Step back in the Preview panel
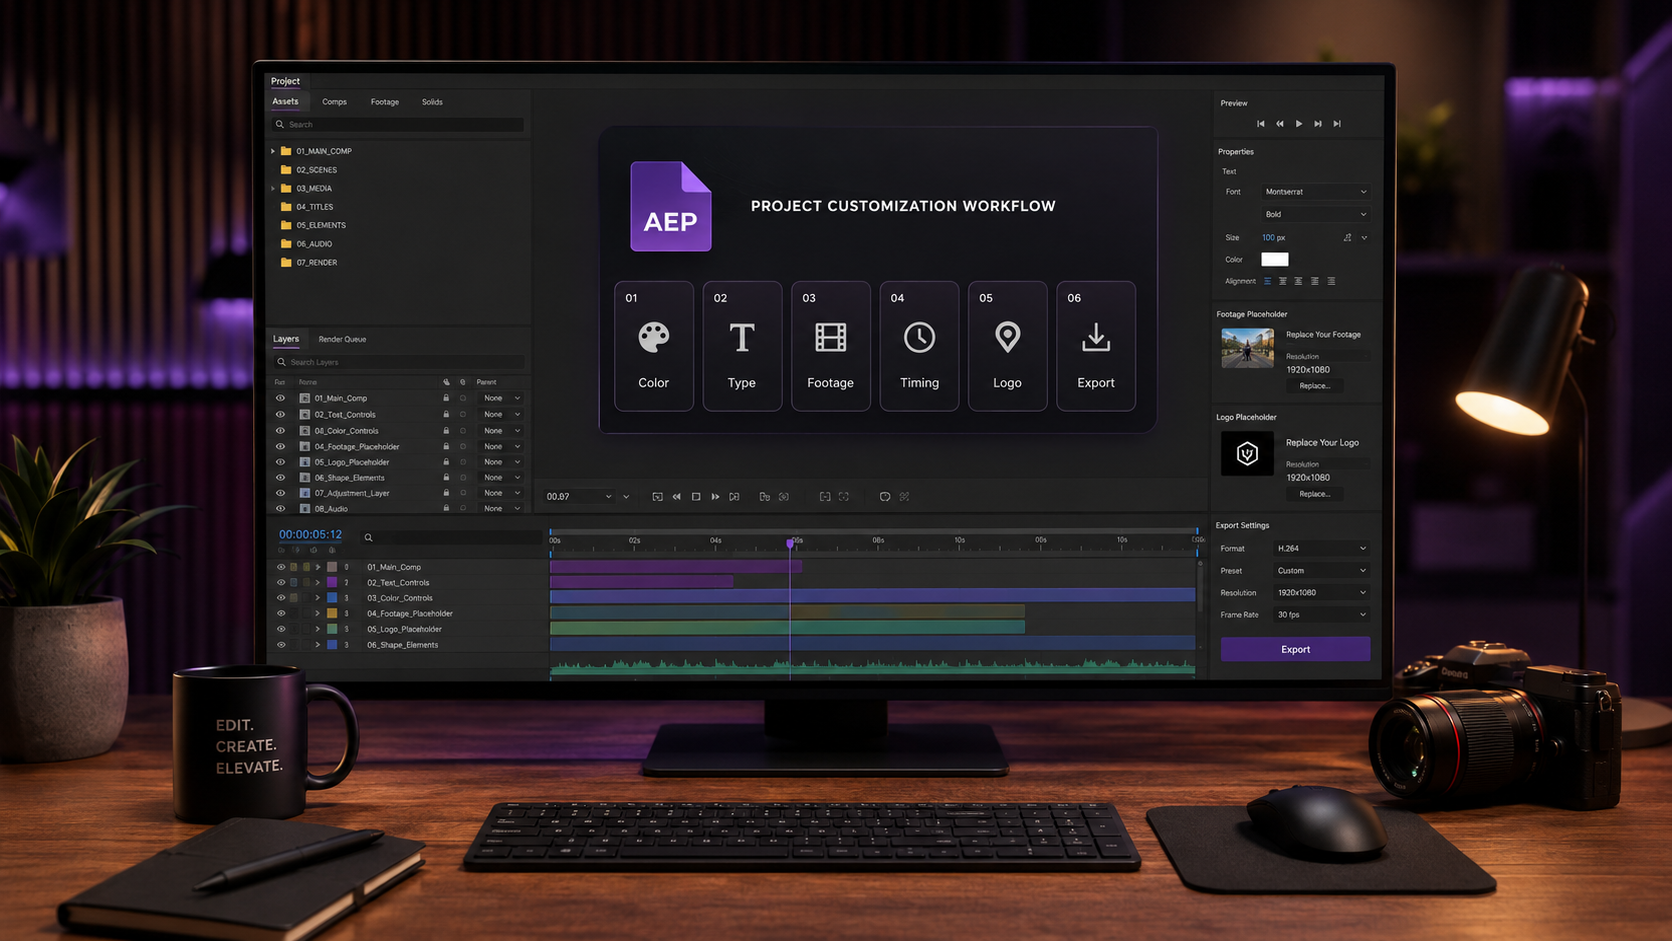Viewport: 1672px width, 941px height. click(x=1280, y=124)
